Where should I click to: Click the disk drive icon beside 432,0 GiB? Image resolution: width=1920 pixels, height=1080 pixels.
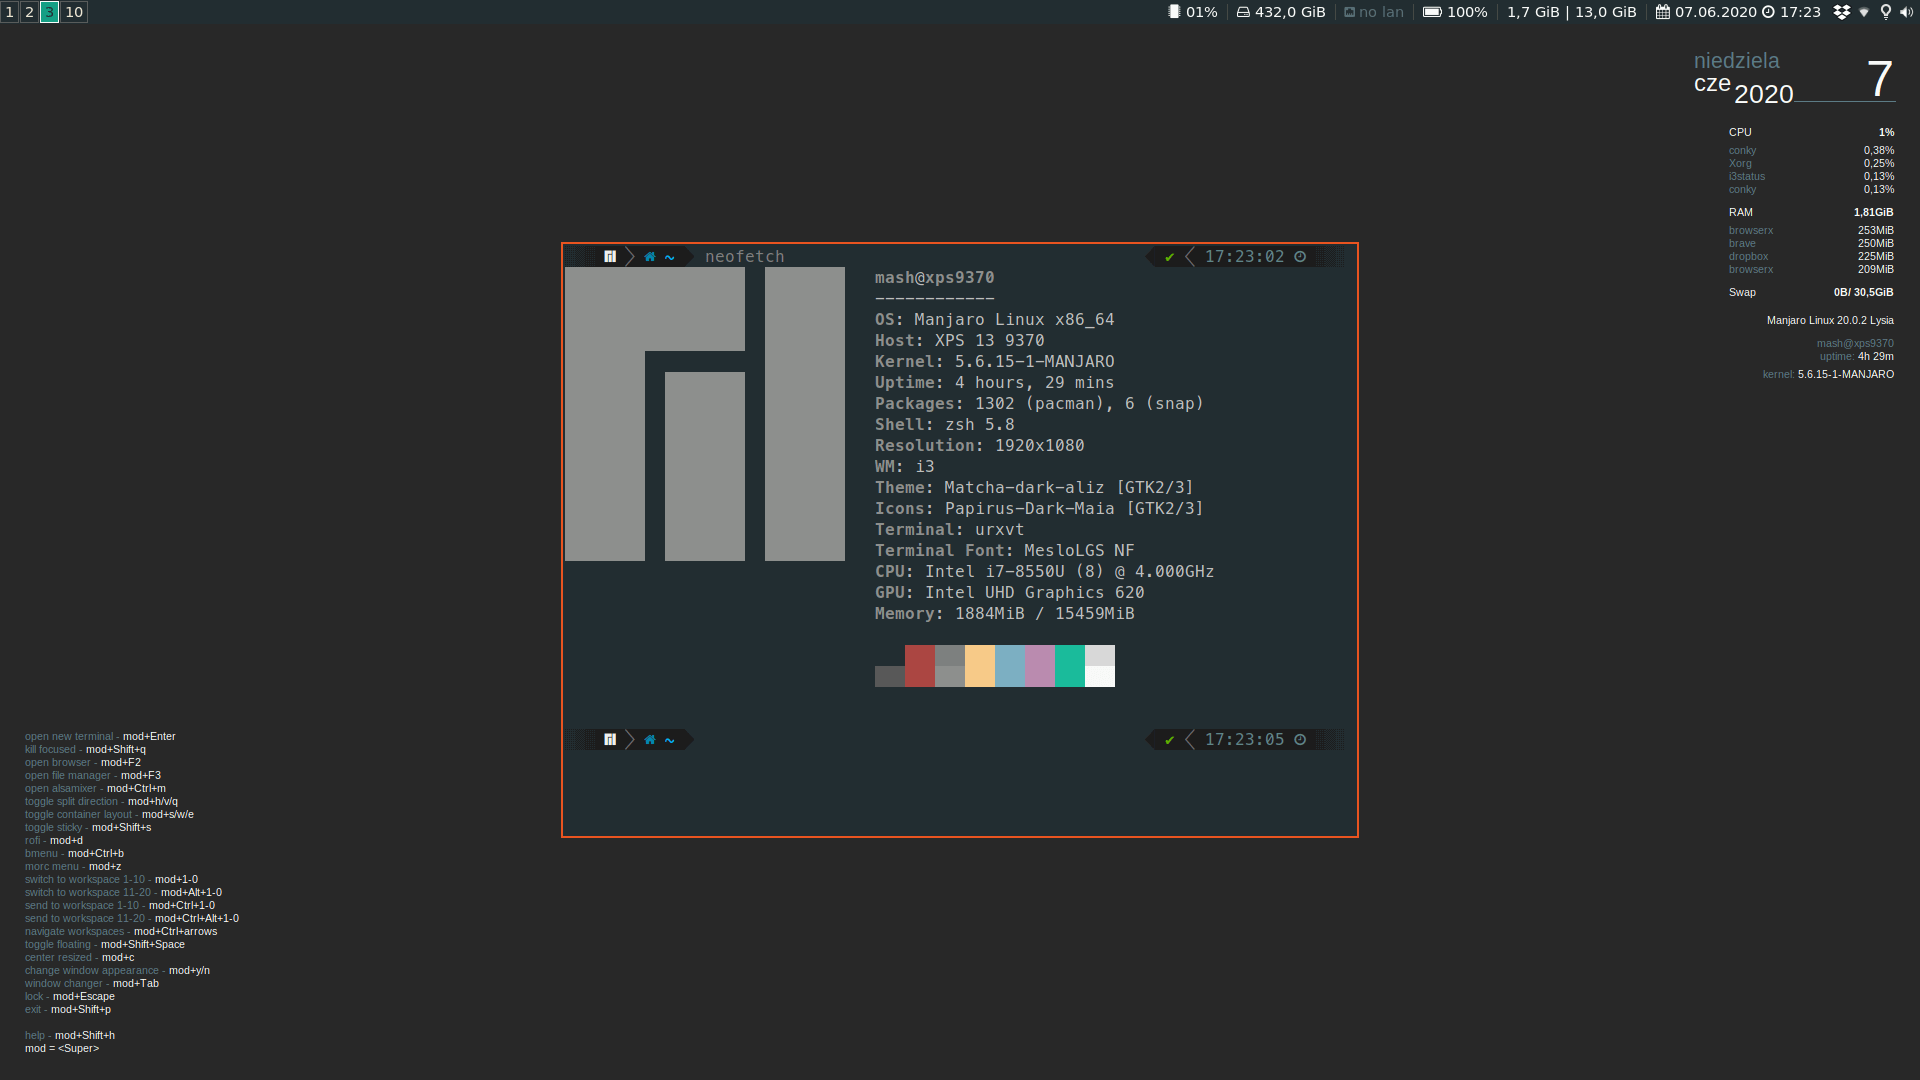pos(1243,12)
